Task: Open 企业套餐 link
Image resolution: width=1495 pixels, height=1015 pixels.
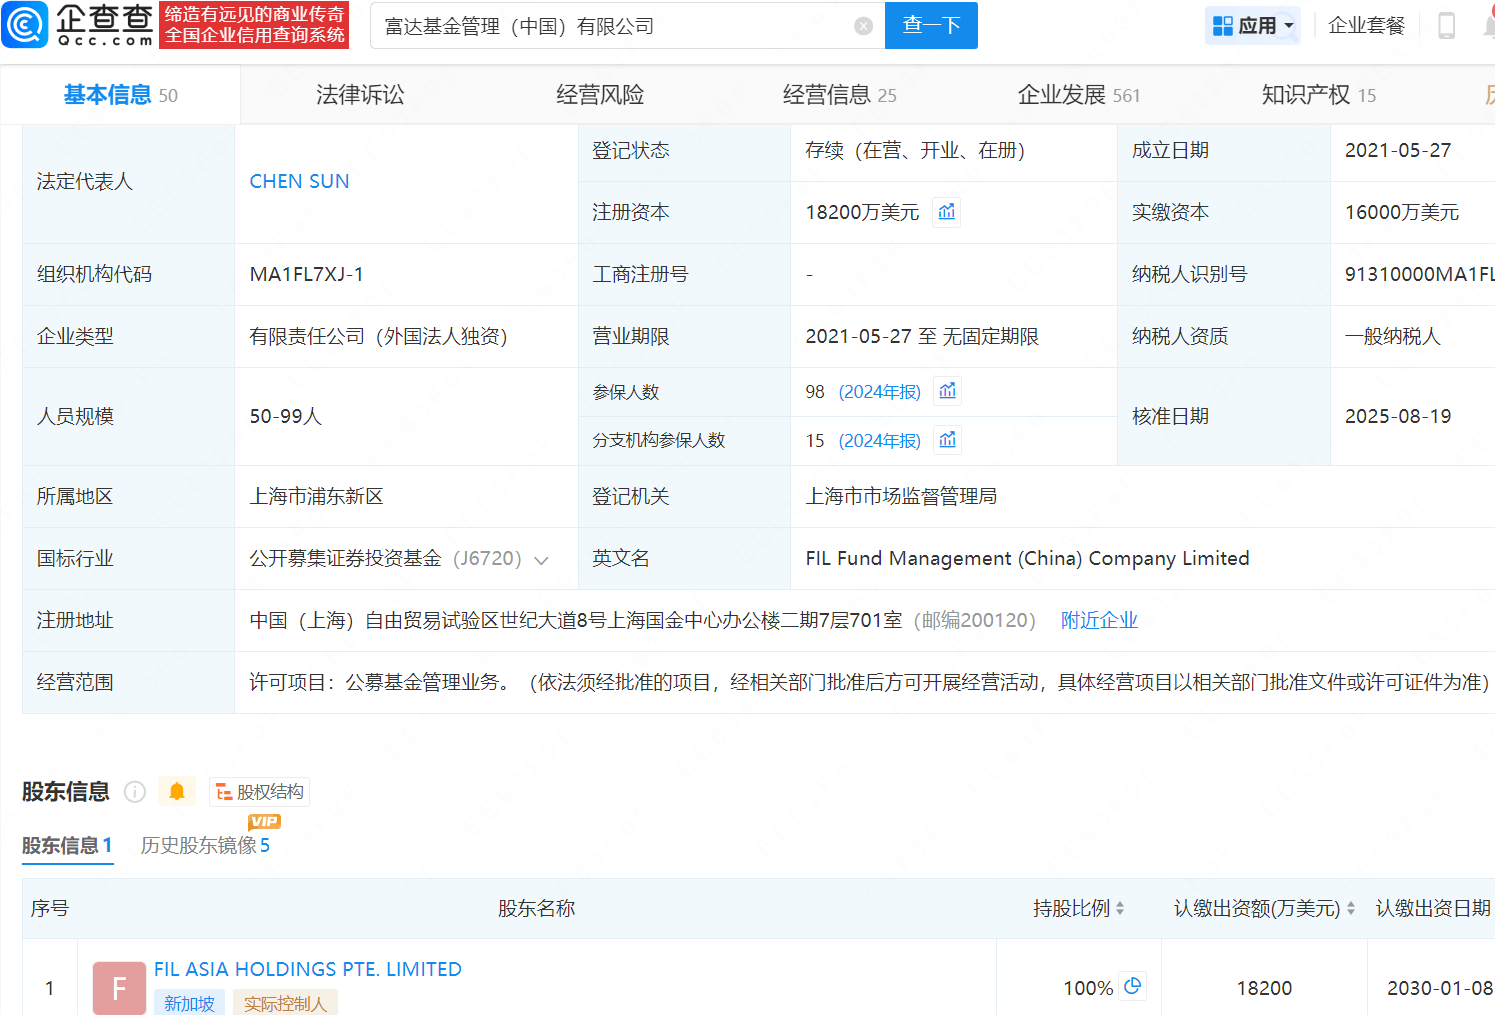Action: 1366,26
